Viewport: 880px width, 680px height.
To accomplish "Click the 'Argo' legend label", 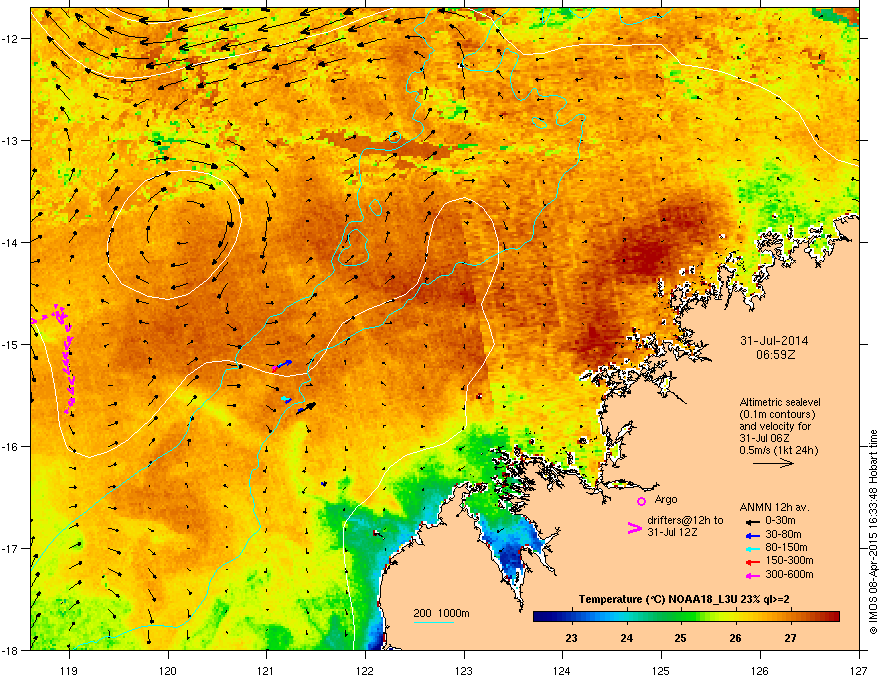I will (666, 499).
